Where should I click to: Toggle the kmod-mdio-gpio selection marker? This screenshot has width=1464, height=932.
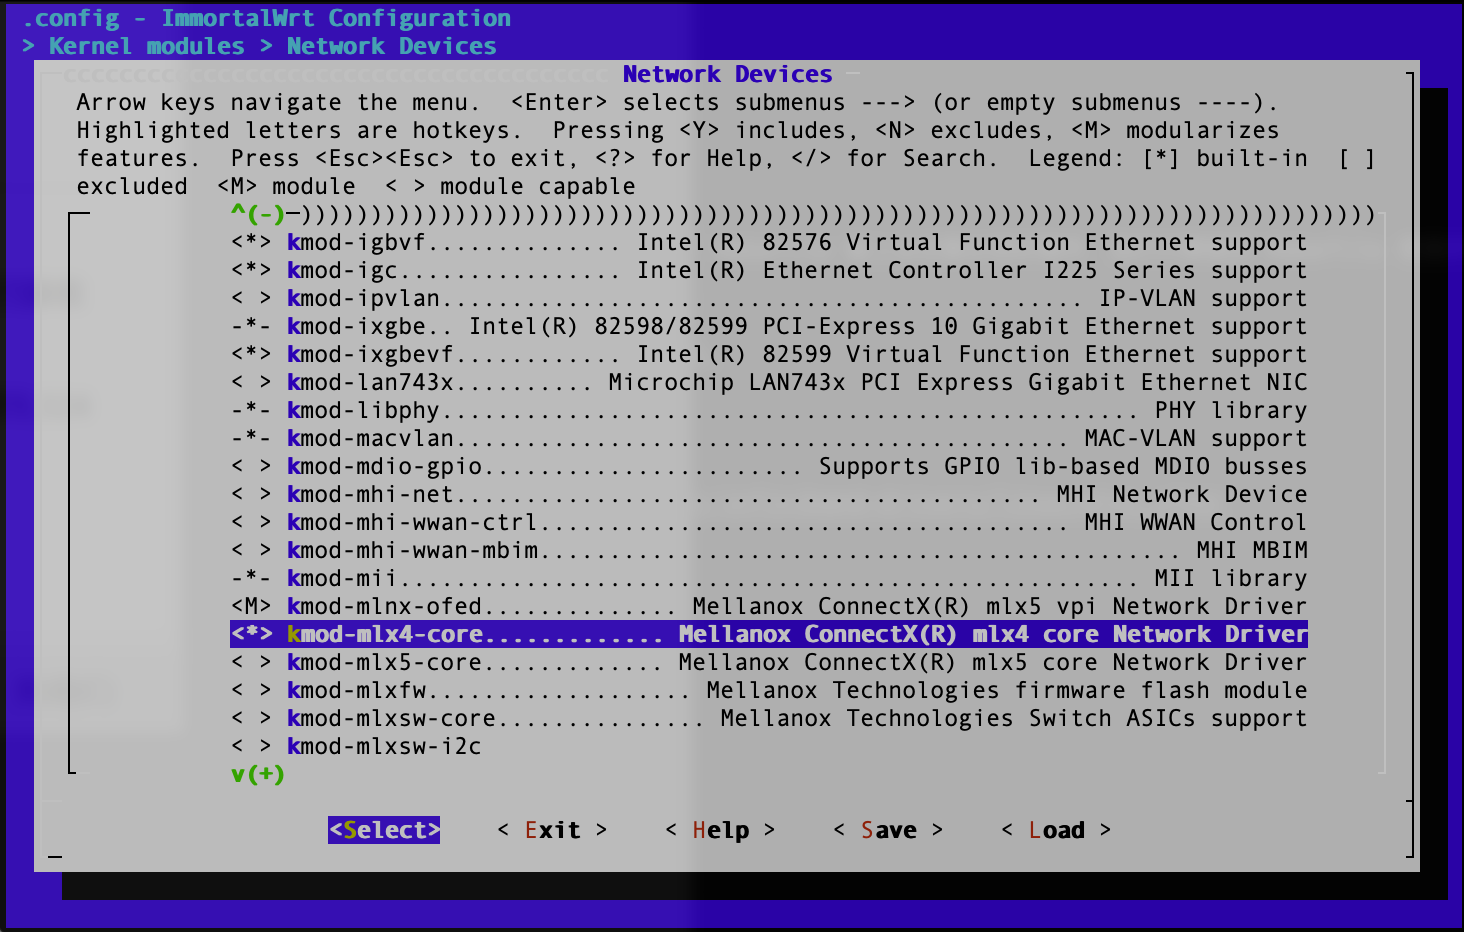(251, 466)
